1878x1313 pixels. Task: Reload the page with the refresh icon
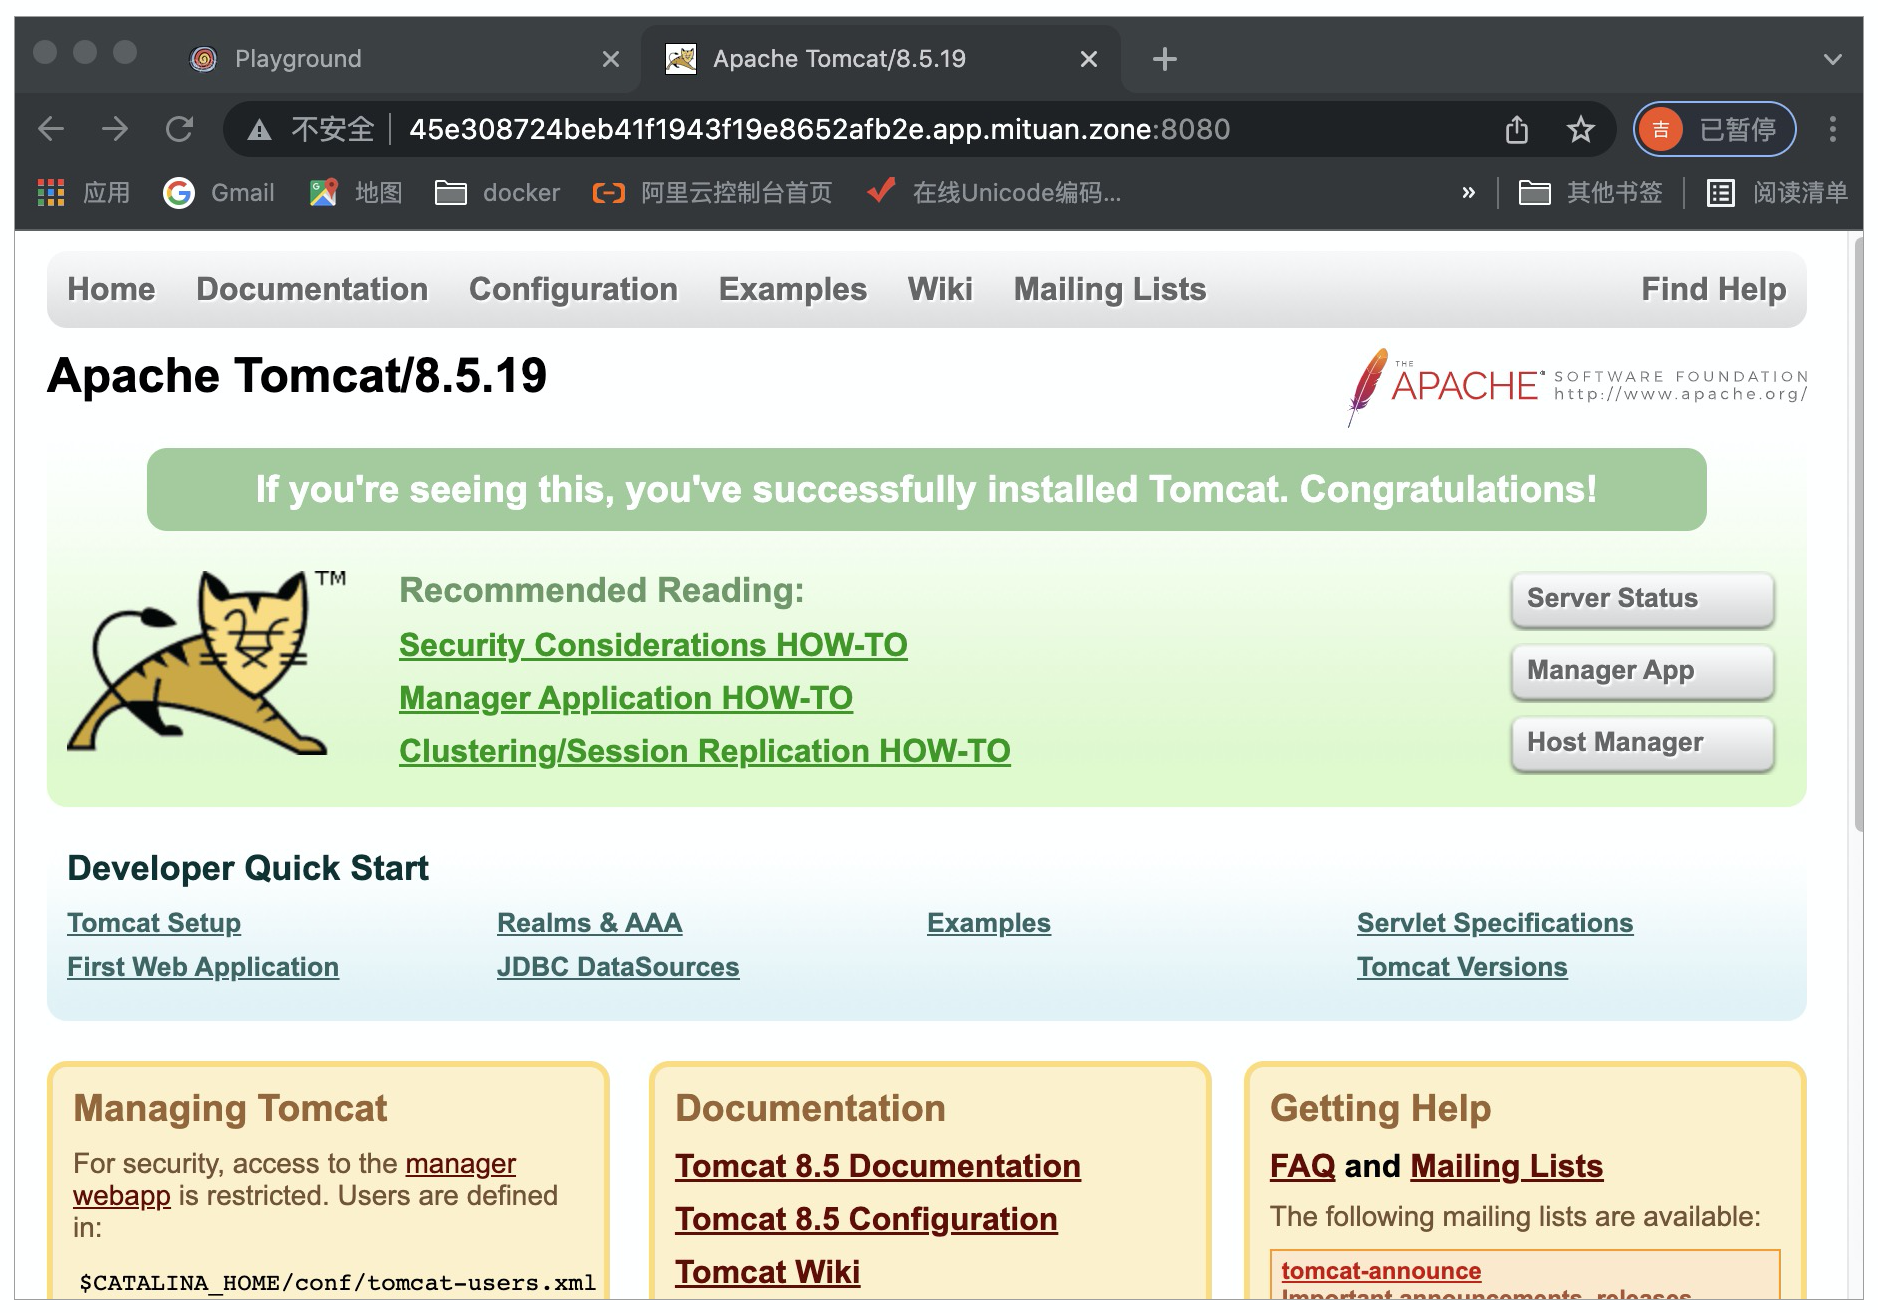[x=180, y=129]
